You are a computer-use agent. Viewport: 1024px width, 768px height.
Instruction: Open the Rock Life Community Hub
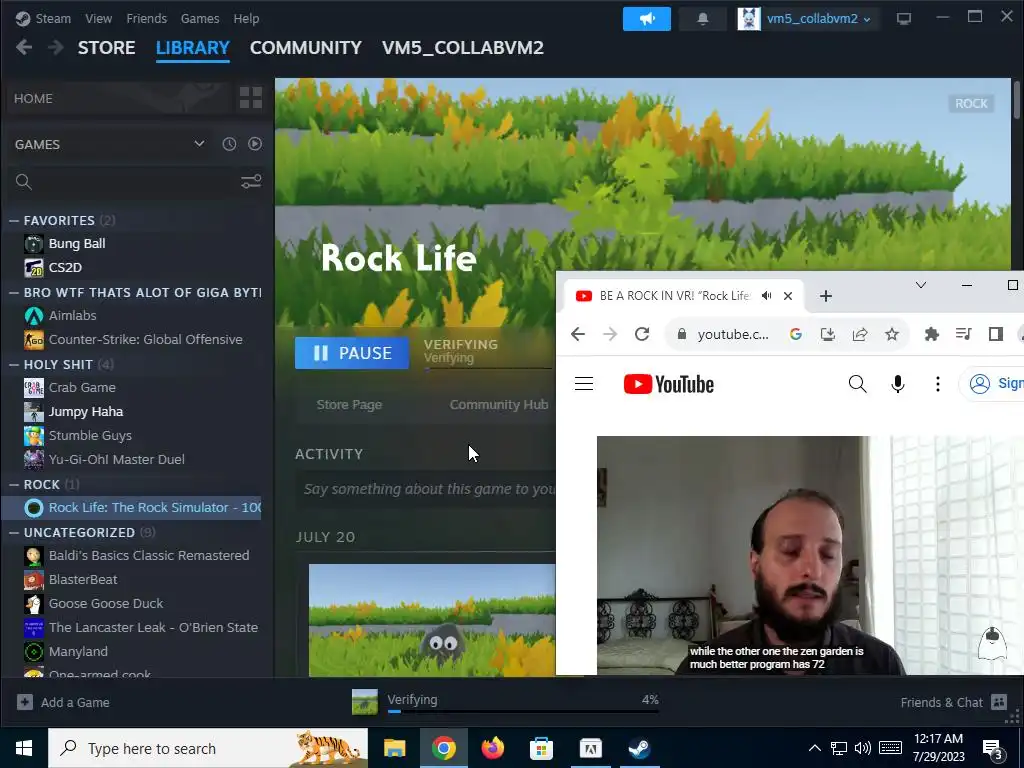(499, 405)
